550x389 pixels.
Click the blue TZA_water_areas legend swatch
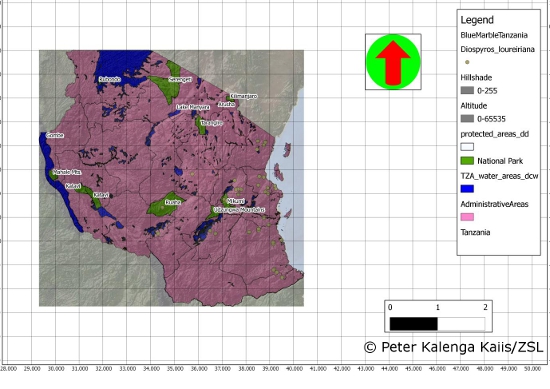tap(467, 189)
